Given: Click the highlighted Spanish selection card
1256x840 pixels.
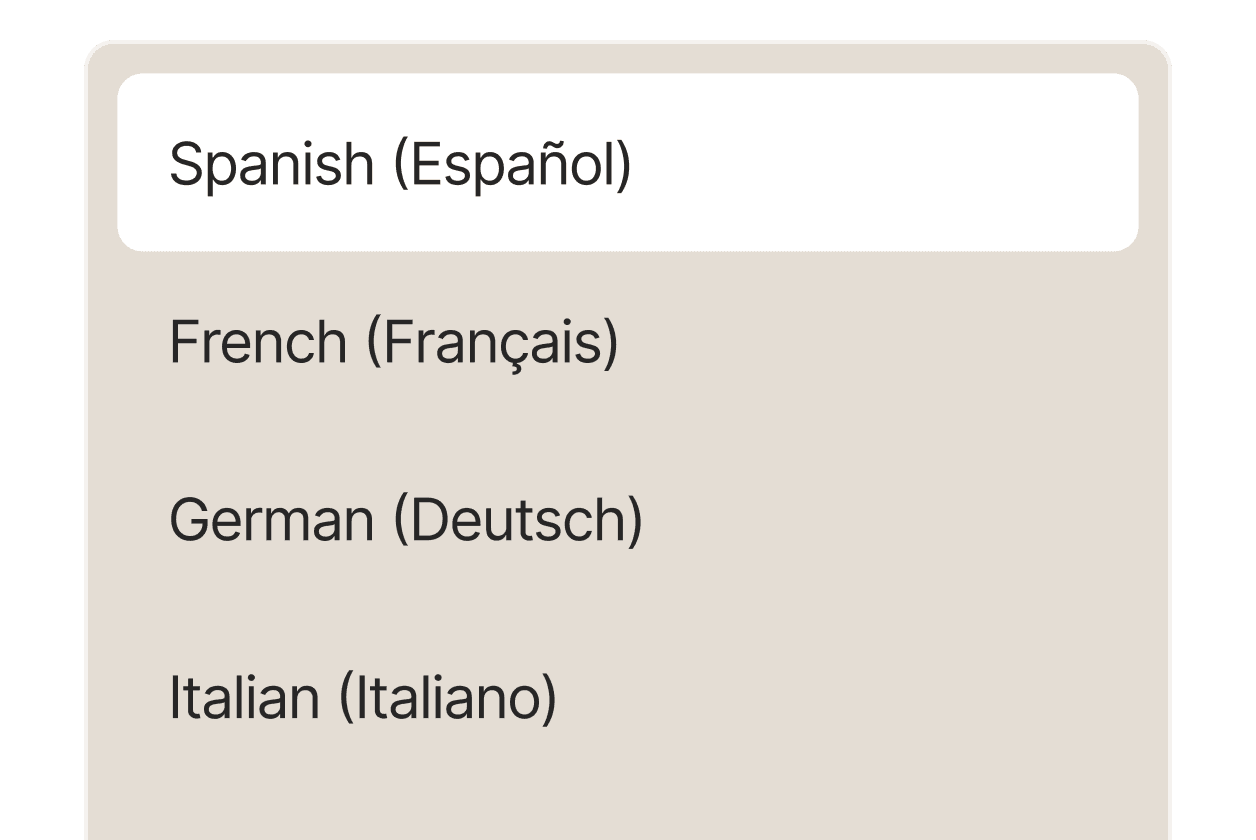Looking at the screenshot, I should coord(628,163).
